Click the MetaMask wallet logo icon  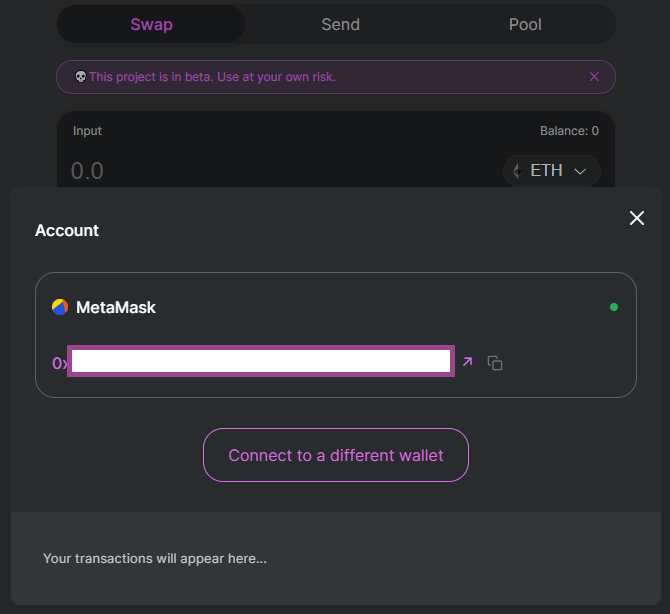60,307
